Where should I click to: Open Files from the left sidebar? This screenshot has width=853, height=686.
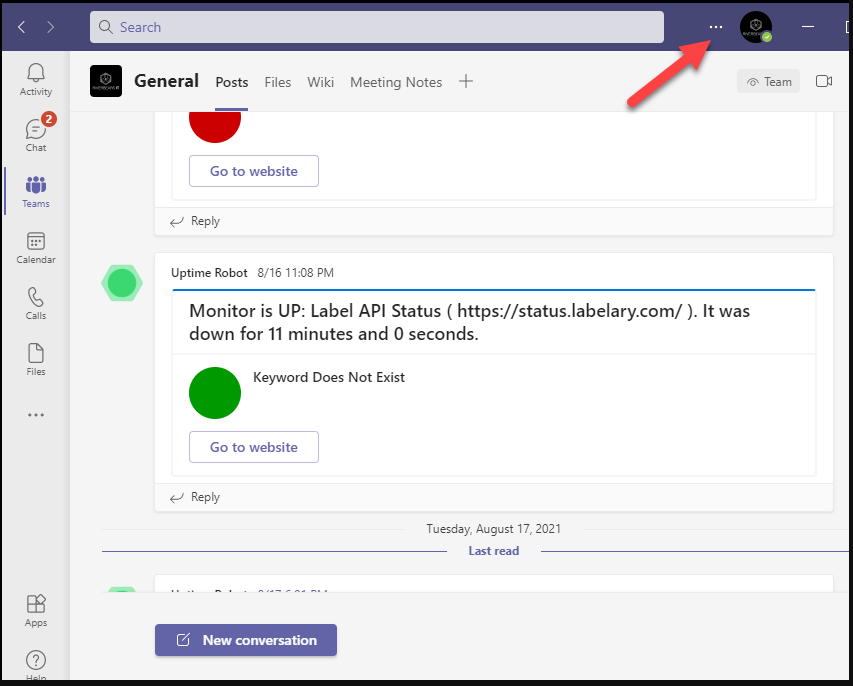coord(36,359)
